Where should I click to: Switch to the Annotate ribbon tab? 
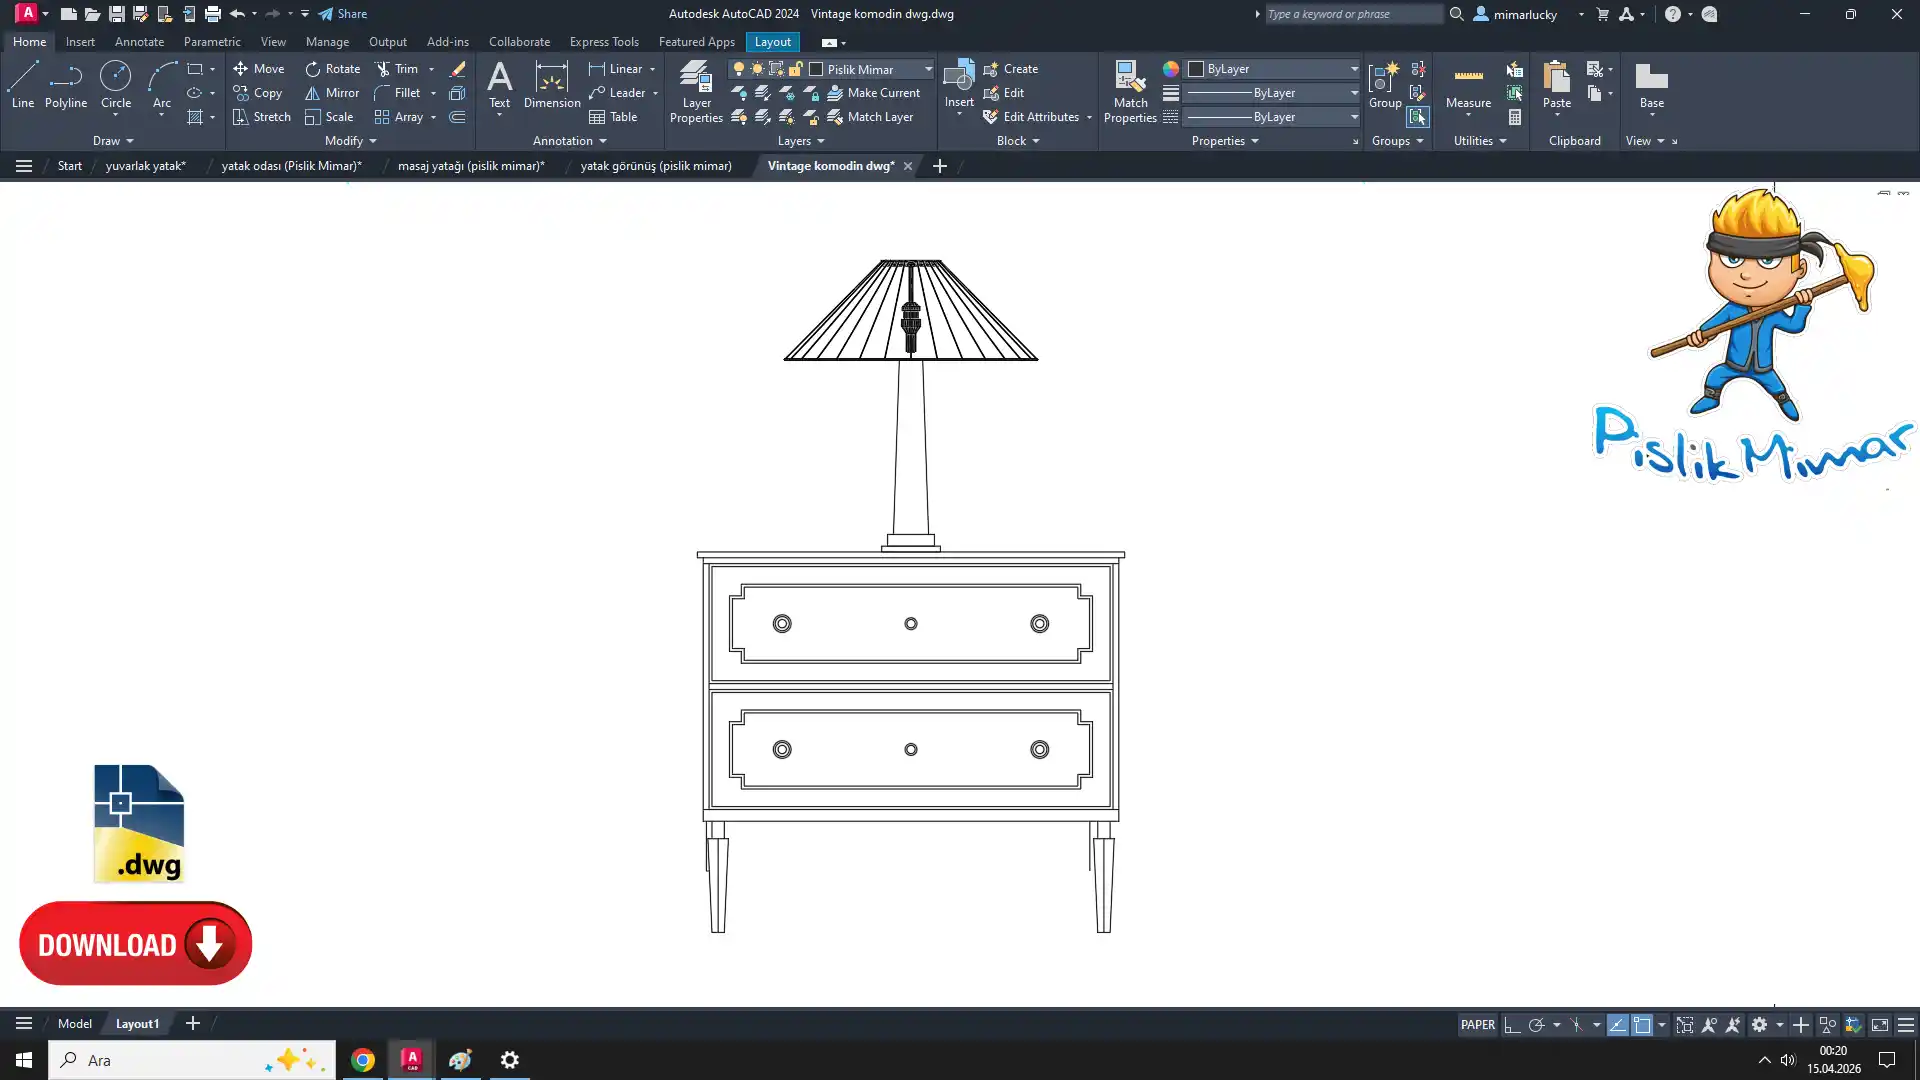point(139,42)
